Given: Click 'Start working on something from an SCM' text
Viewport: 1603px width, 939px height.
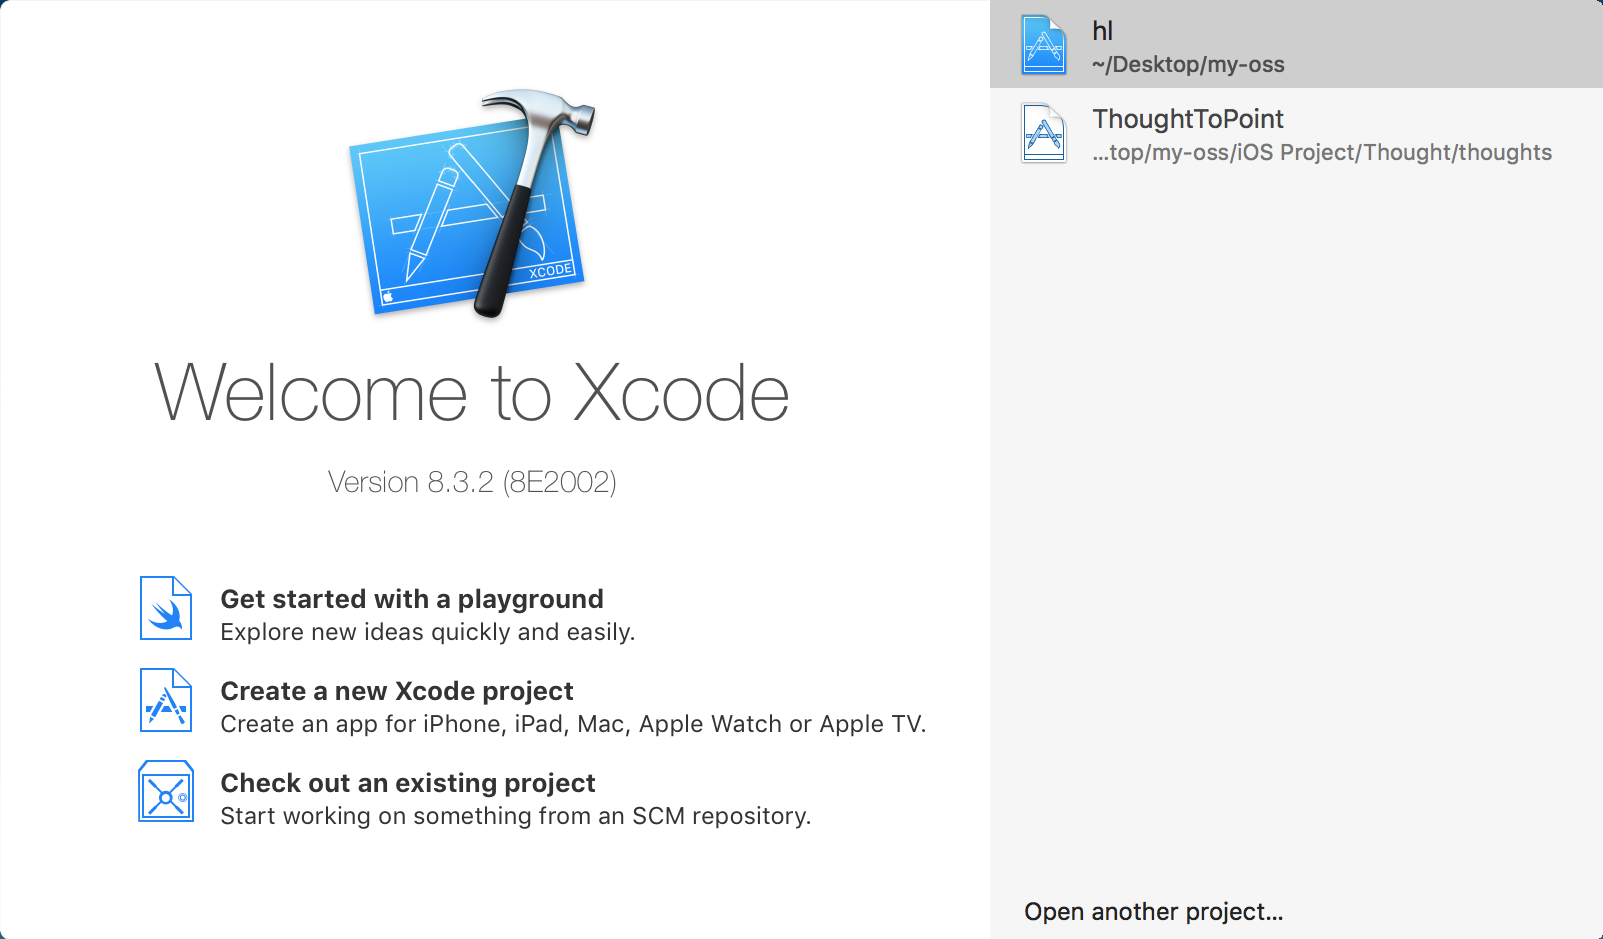Looking at the screenshot, I should pos(515,816).
